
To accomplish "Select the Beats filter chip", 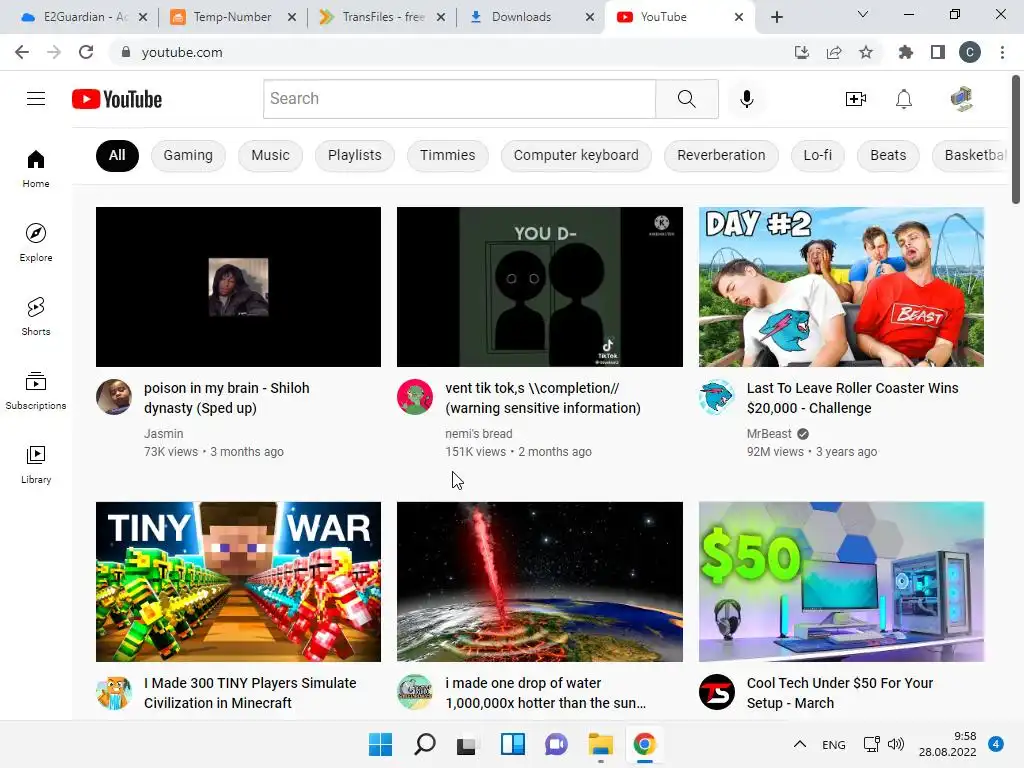I will 888,155.
